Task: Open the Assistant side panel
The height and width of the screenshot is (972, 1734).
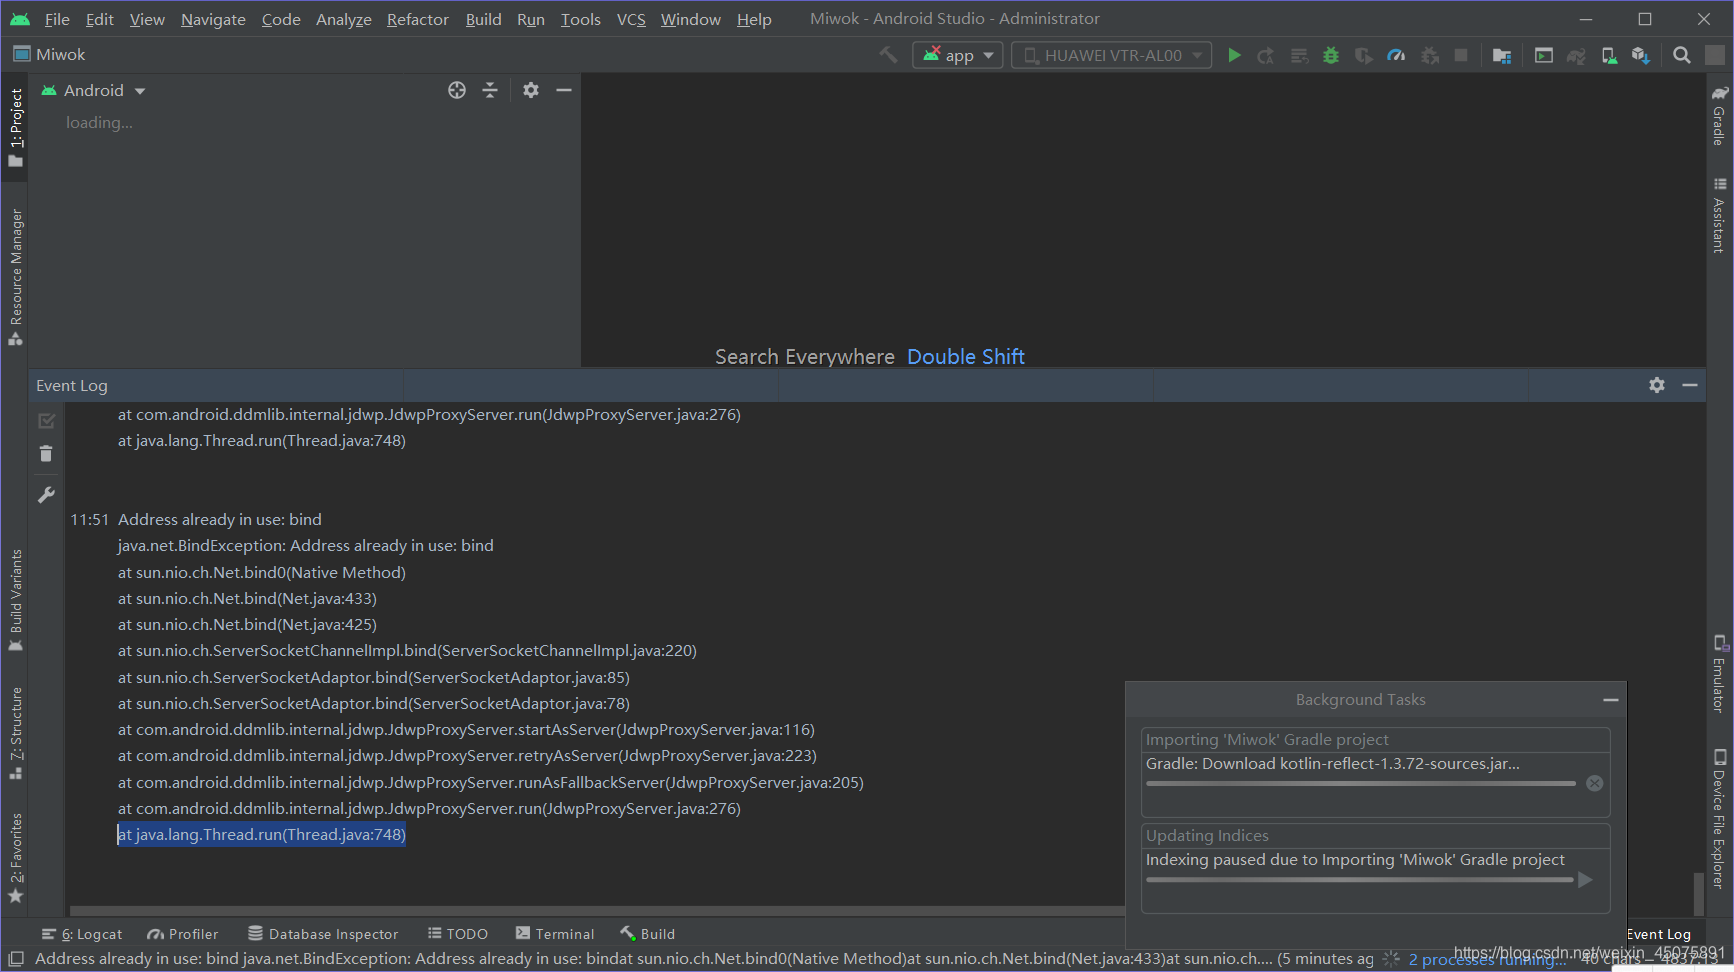Action: point(1719,215)
